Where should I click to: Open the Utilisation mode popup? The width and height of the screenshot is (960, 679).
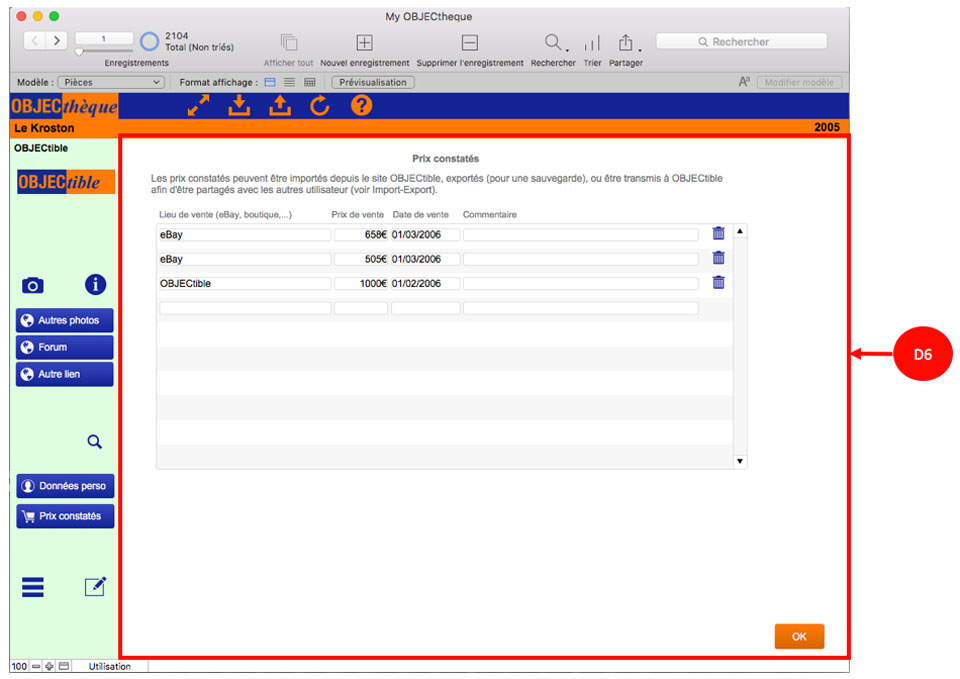click(x=110, y=666)
